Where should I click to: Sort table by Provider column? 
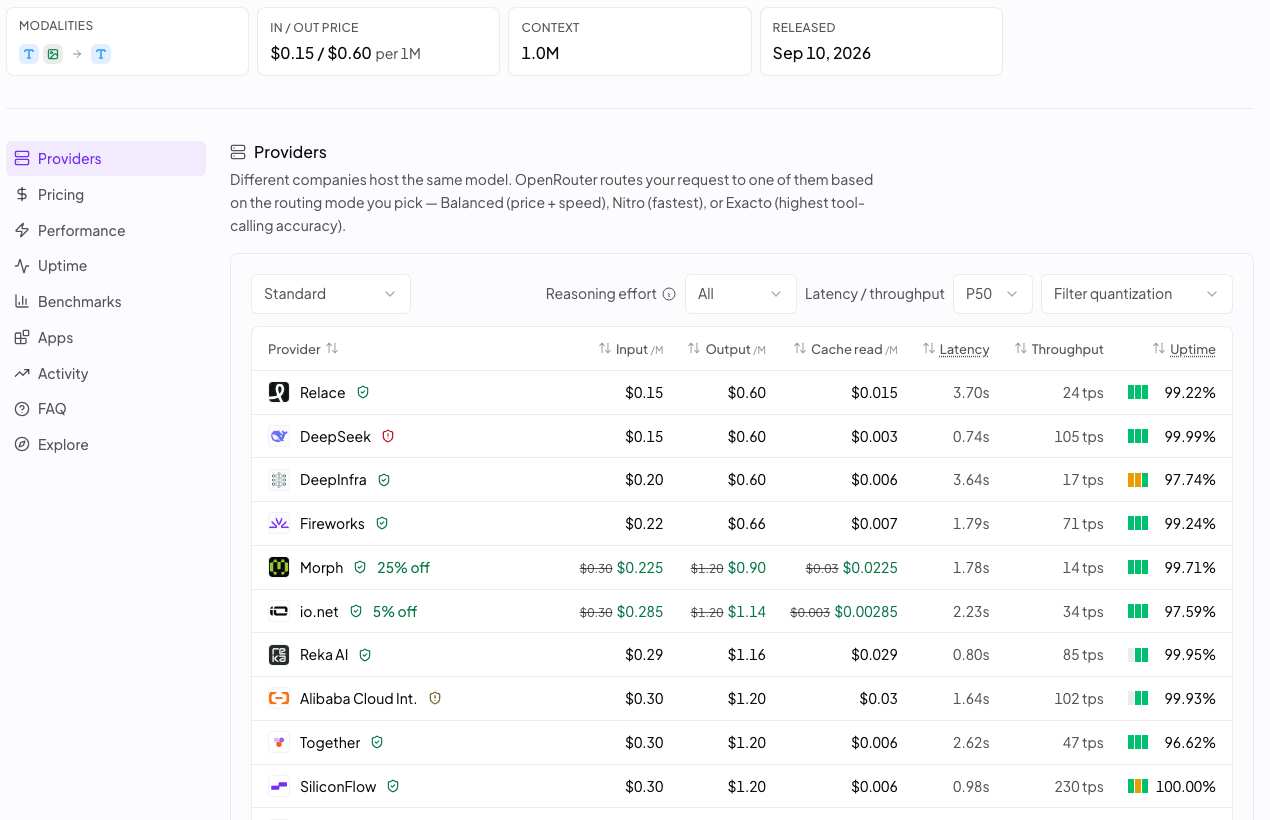pyautogui.click(x=303, y=349)
